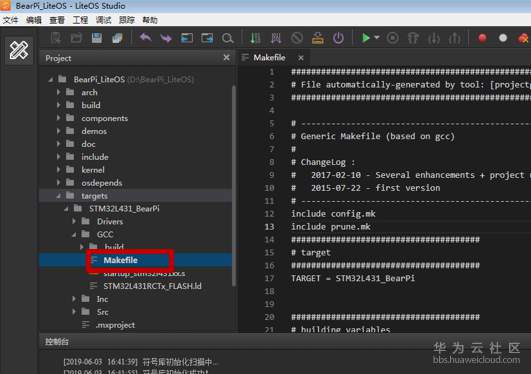The image size is (531, 374).
Task: Open the 查看 menu
Action: click(57, 20)
